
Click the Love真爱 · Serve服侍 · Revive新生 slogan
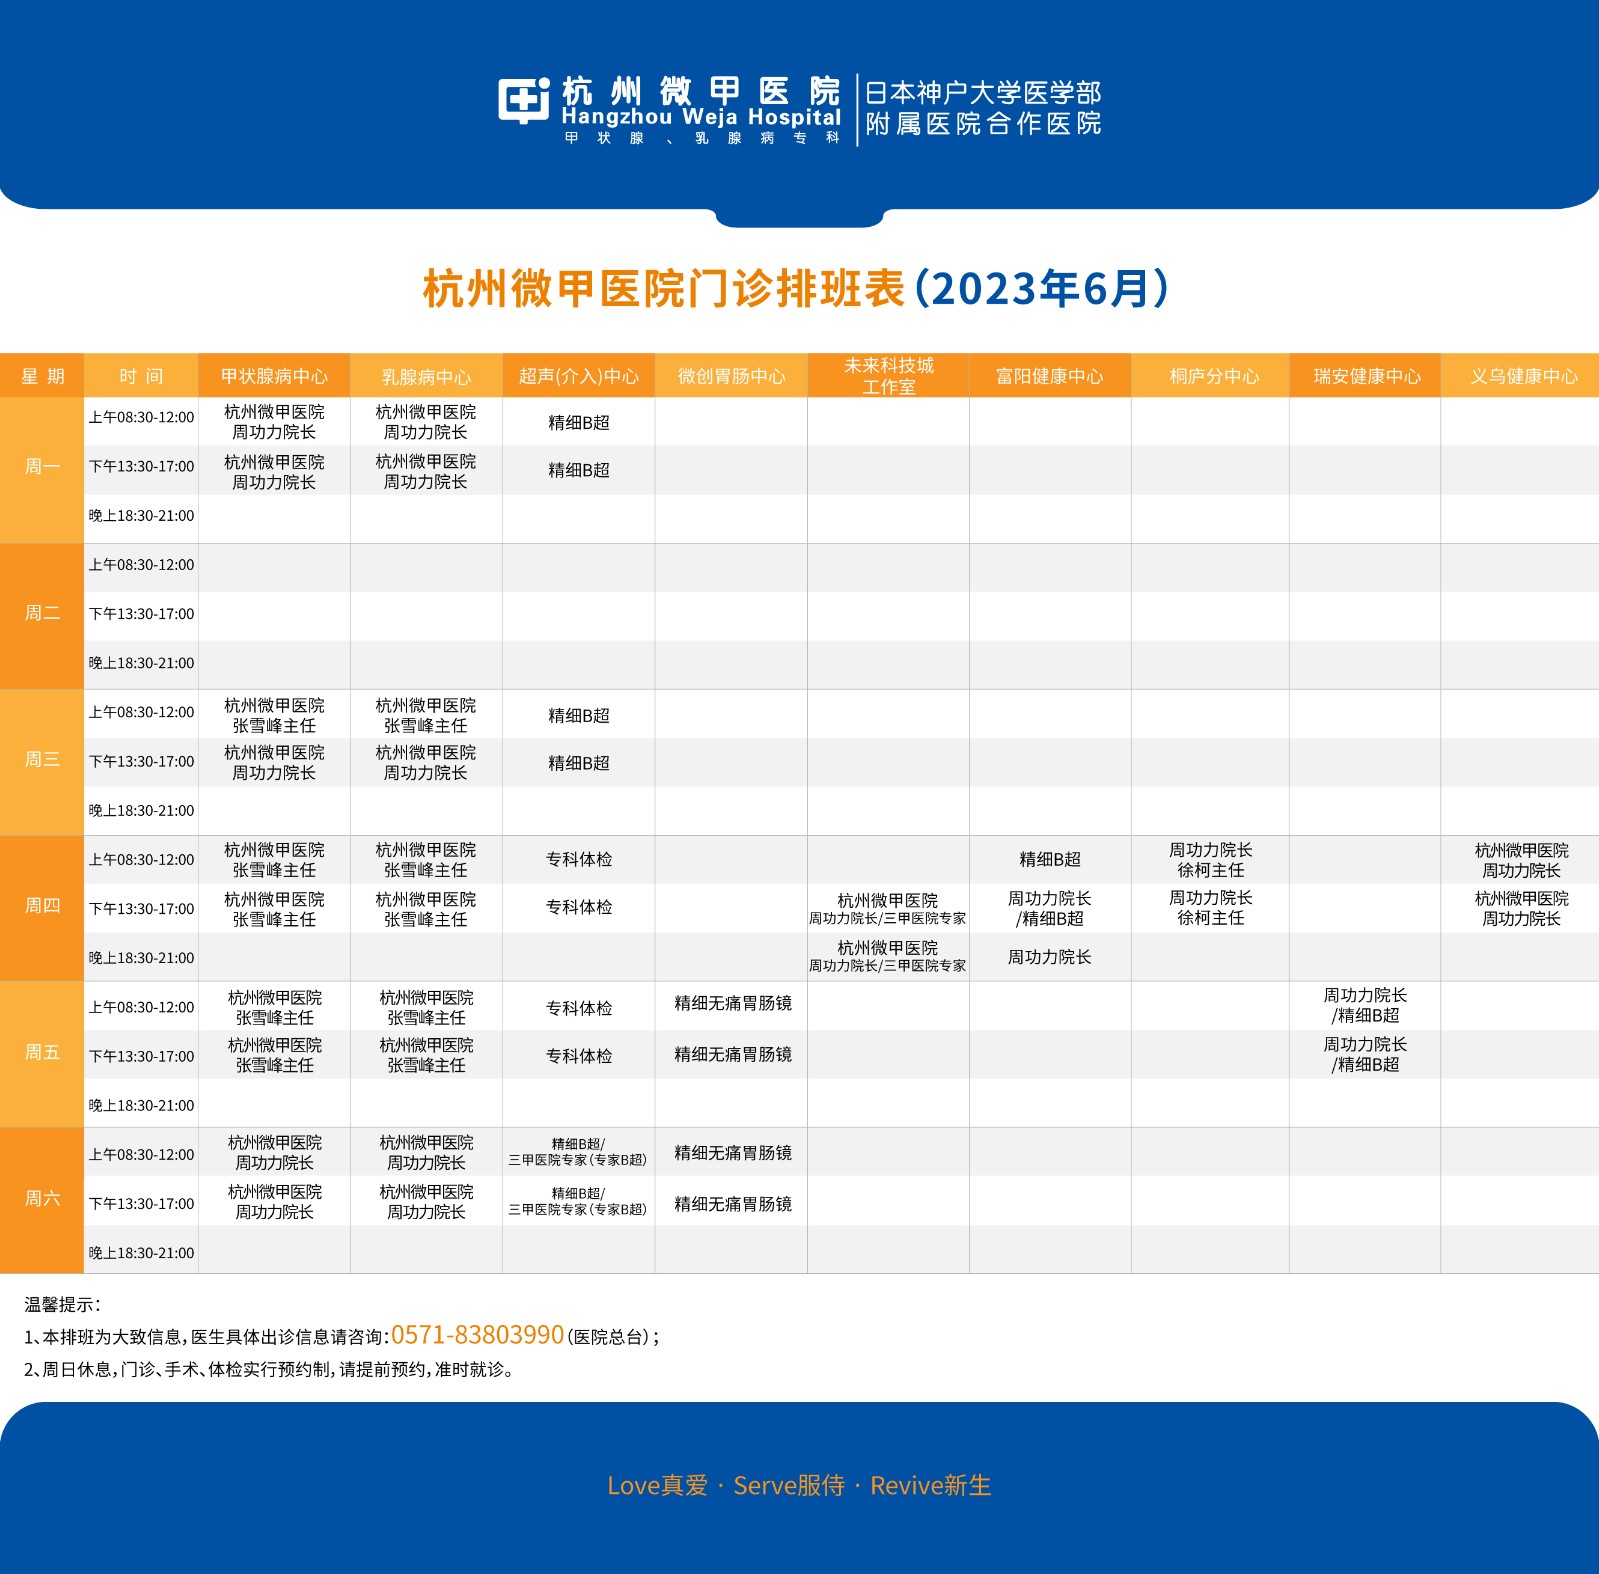pyautogui.click(x=799, y=1486)
